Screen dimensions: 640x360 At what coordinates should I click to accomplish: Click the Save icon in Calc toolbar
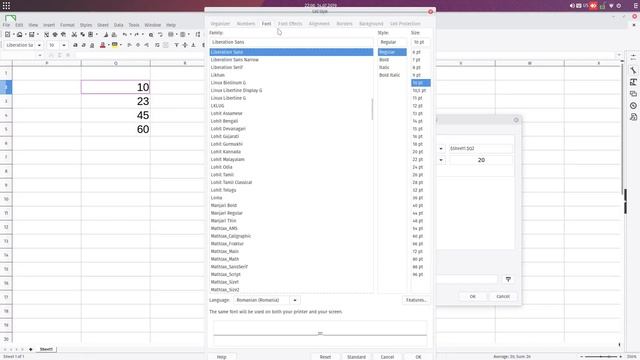(31, 35)
